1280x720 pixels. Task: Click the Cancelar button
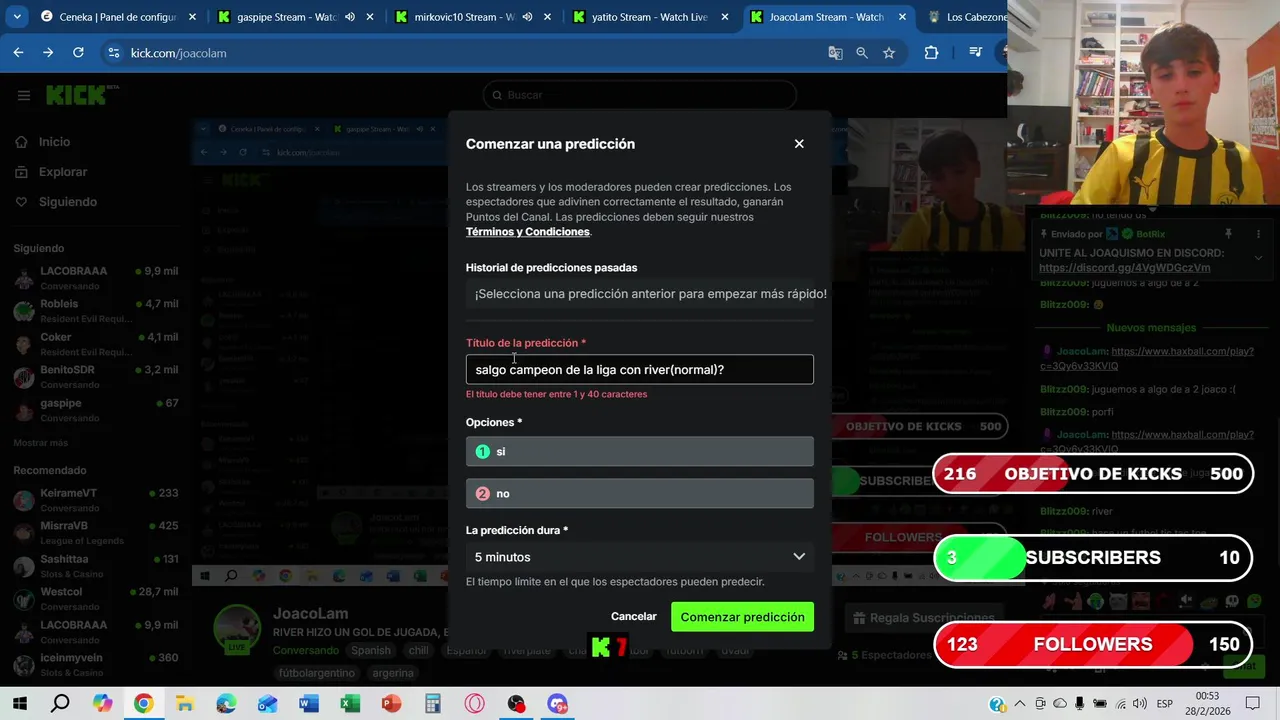pos(633,617)
